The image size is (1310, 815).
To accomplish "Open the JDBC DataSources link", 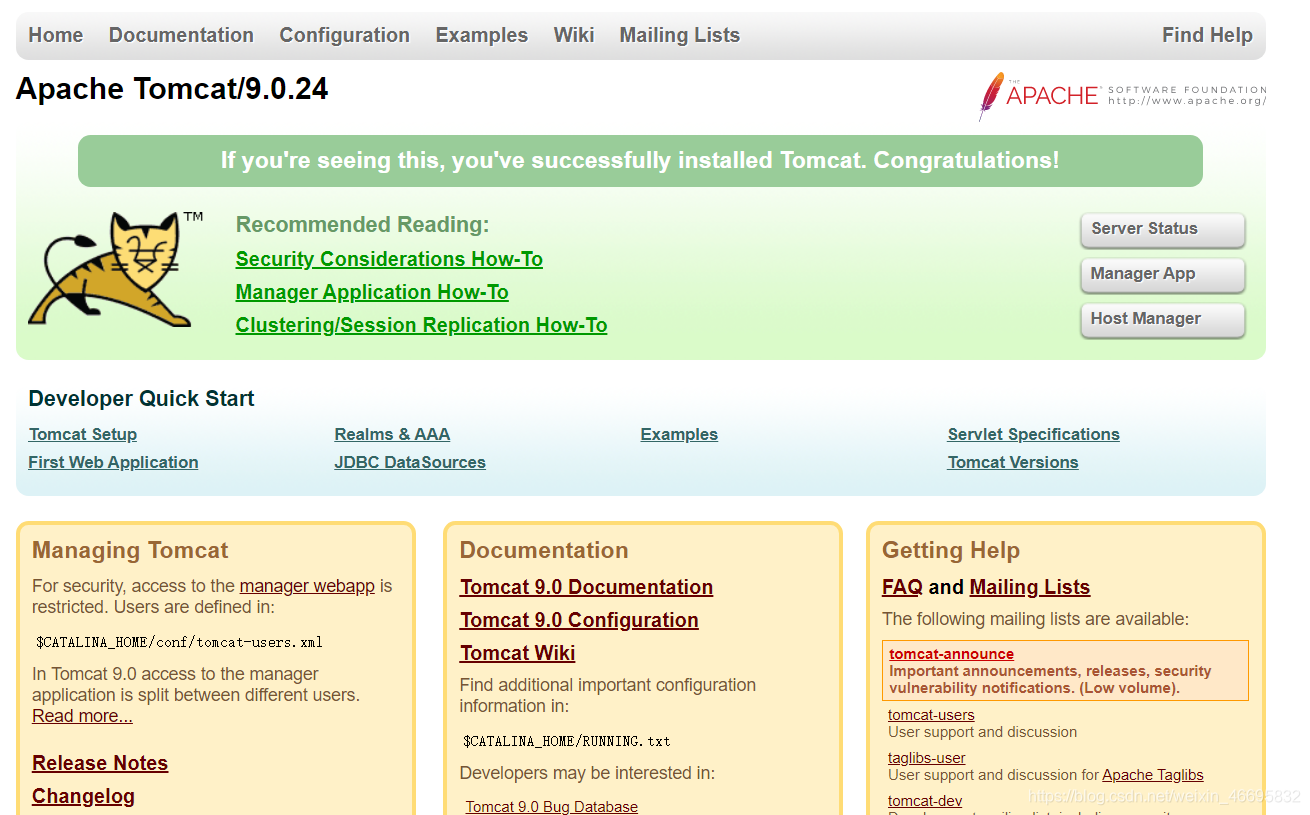I will point(410,462).
